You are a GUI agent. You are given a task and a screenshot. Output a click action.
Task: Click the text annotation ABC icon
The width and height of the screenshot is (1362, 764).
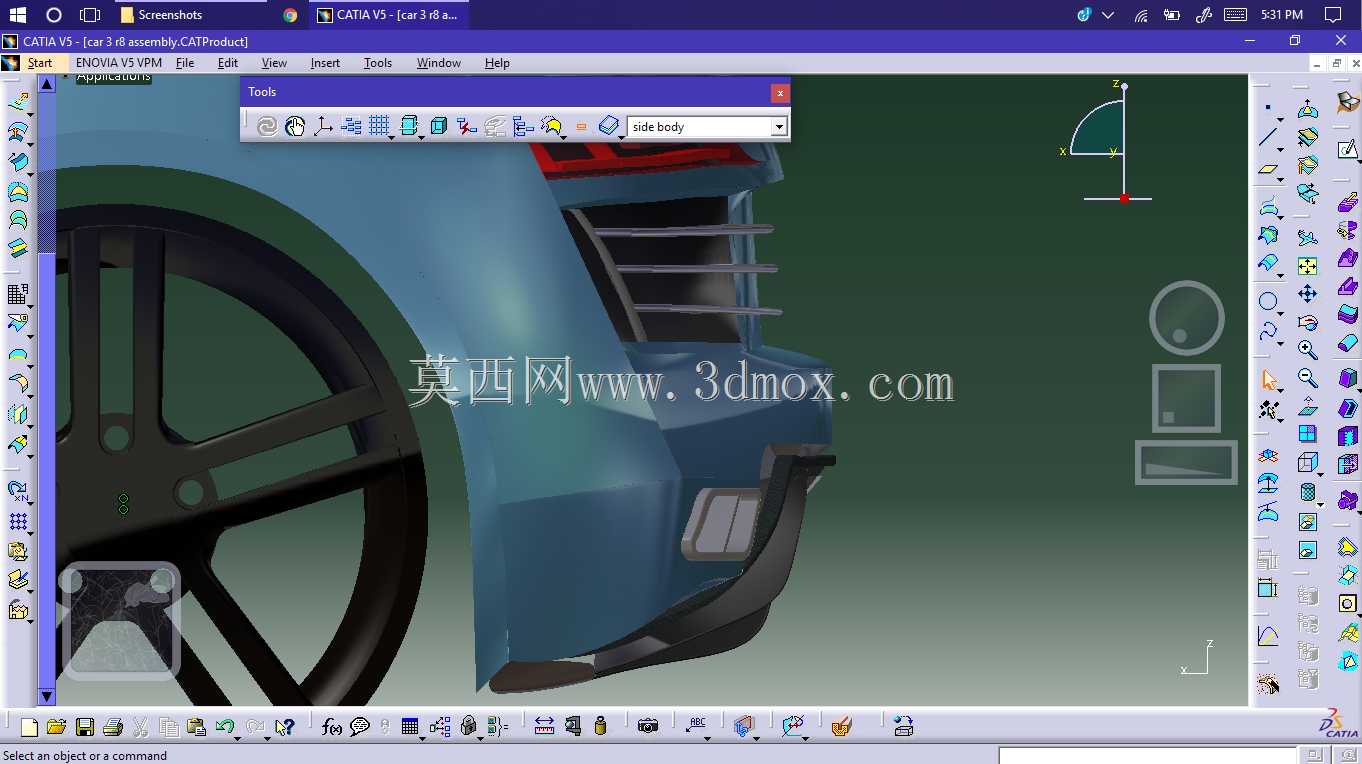[x=698, y=726]
